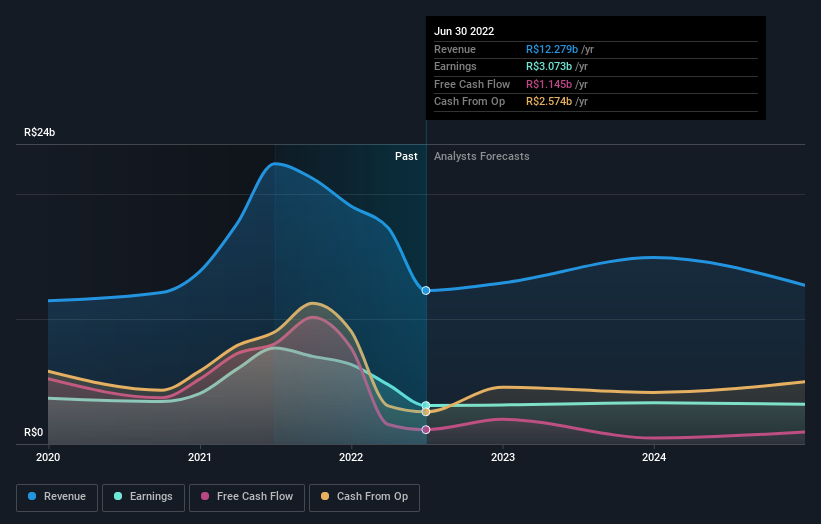Toggle the Free Cash Flow legend button
This screenshot has height=524, width=821.
(247, 497)
